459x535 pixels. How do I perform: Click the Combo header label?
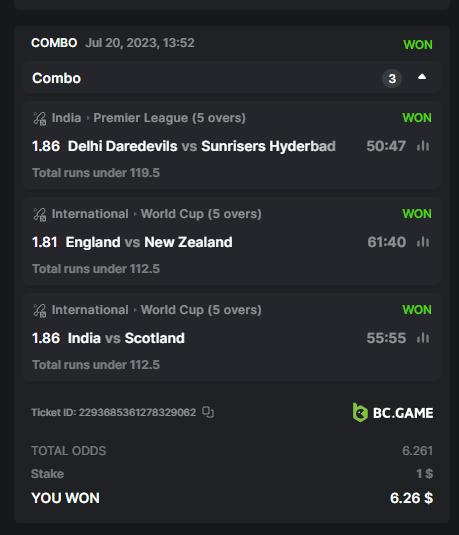point(56,78)
